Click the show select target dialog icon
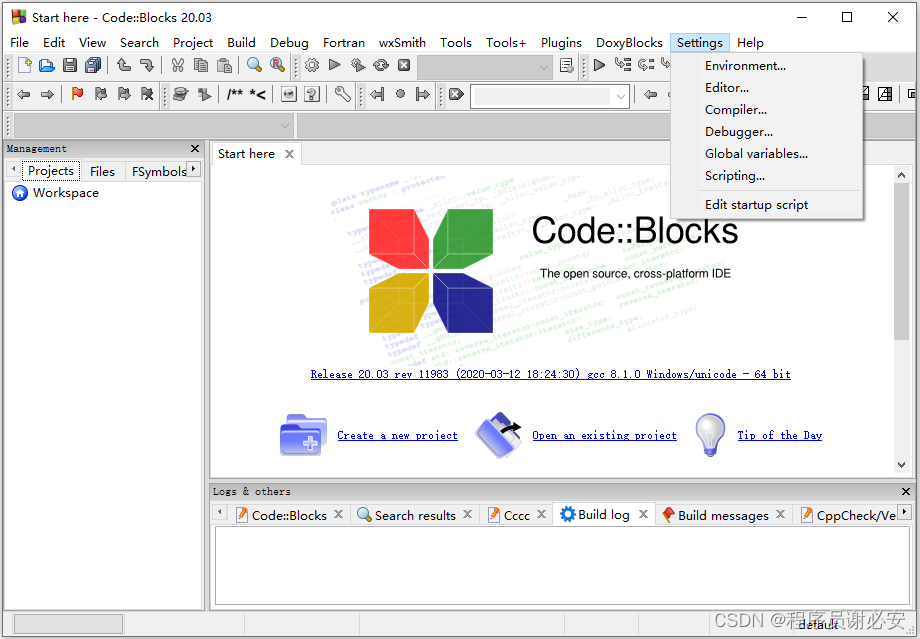The width and height of the screenshot is (920, 639). click(566, 65)
